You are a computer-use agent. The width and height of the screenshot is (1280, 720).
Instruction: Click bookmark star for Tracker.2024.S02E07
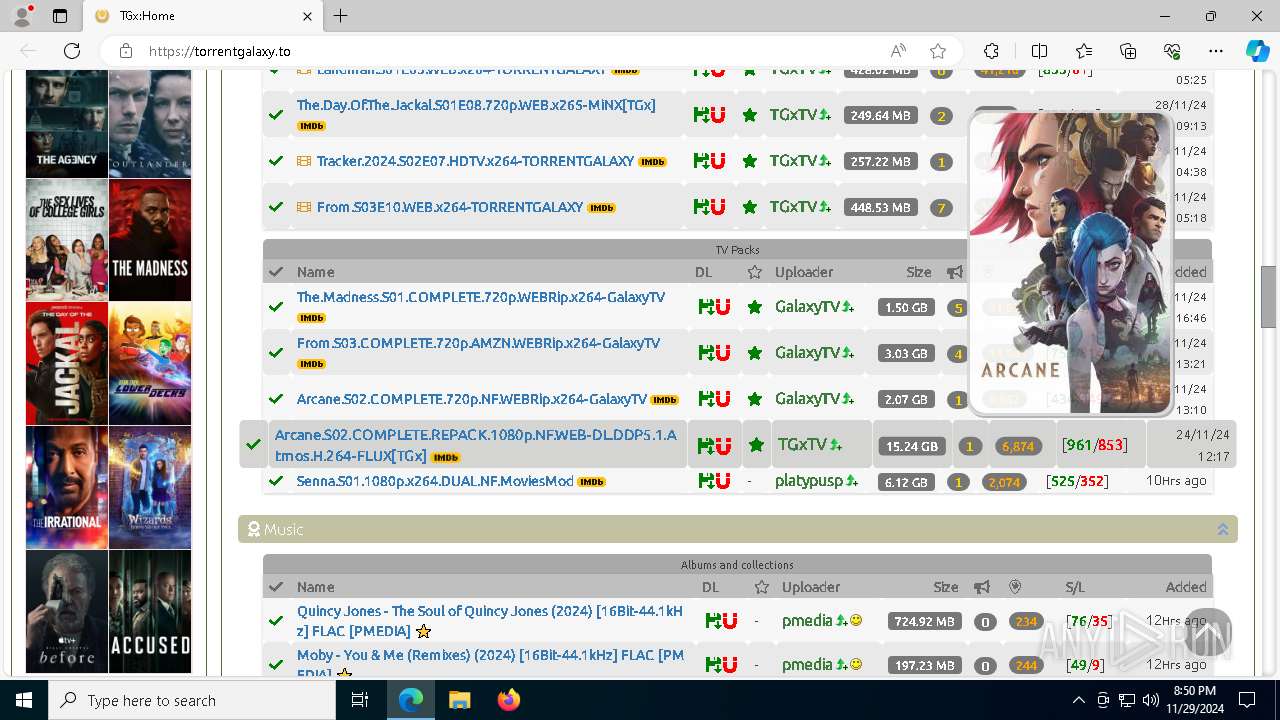click(x=749, y=161)
